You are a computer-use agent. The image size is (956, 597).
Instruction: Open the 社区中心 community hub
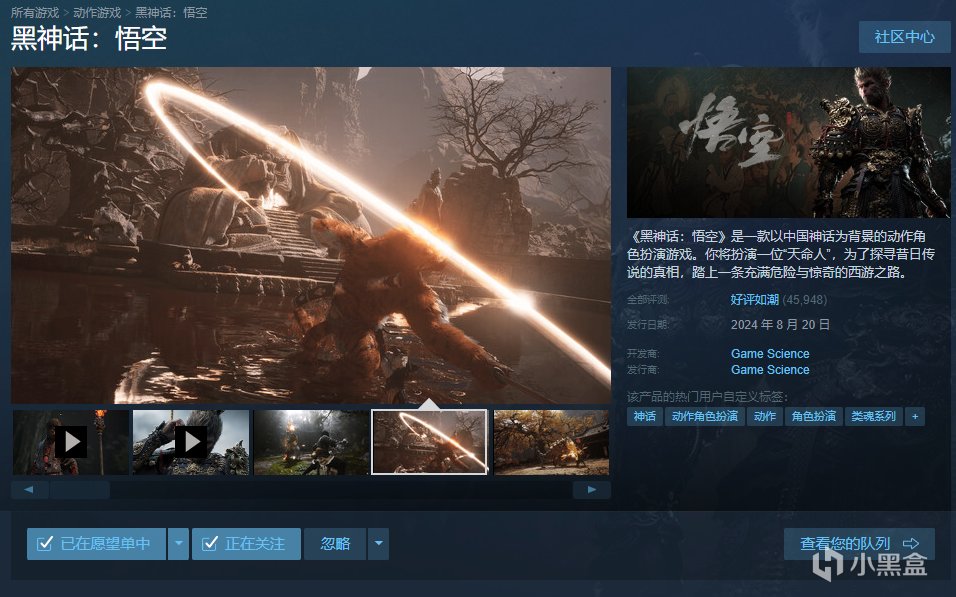tap(904, 37)
